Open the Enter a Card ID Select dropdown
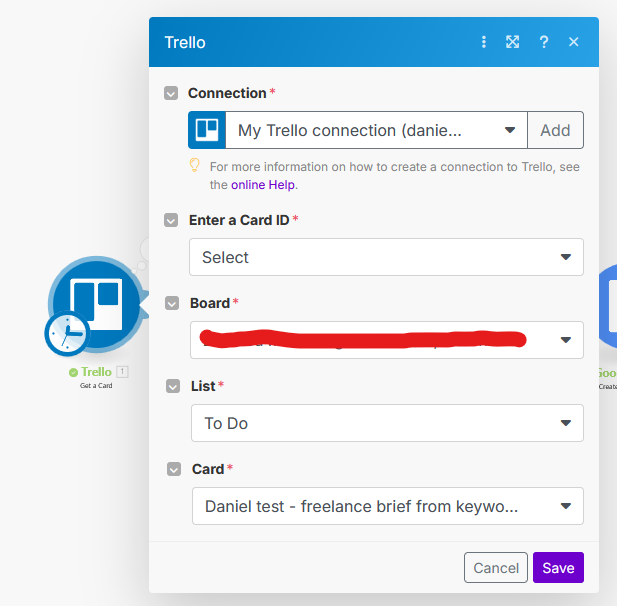The width and height of the screenshot is (617, 606). pos(386,257)
